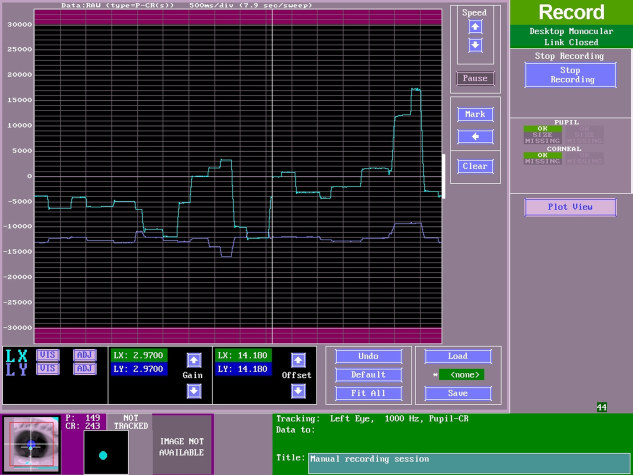The height and width of the screenshot is (475, 633).
Task: Click the Gain down arrow
Action: pos(194,391)
